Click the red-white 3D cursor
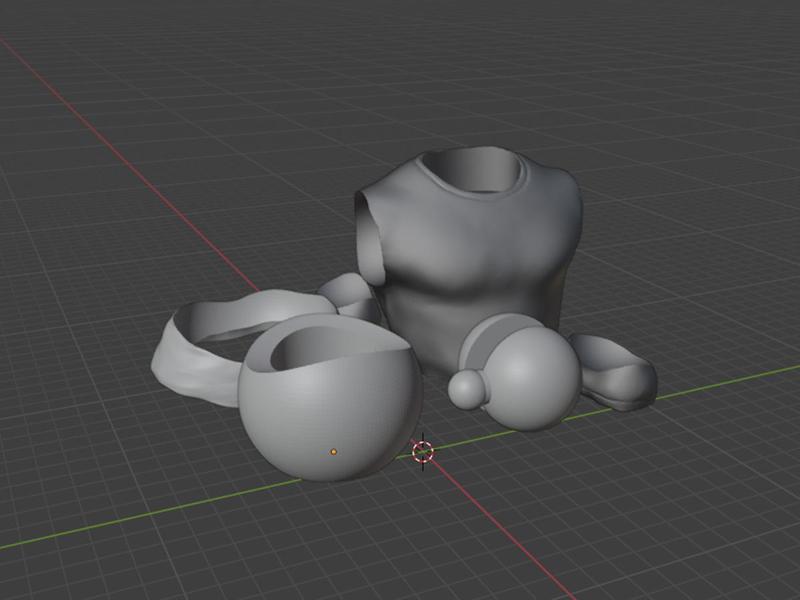 (423, 452)
